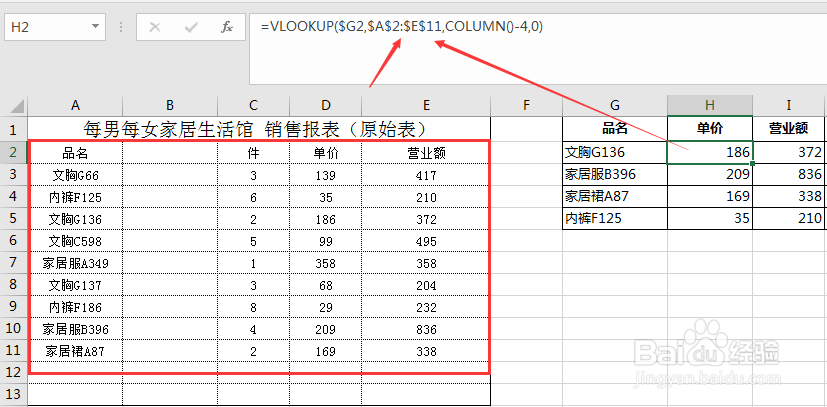Viewport: 827px width, 407px height.
Task: Click unit price 99 cell
Action: (x=325, y=241)
